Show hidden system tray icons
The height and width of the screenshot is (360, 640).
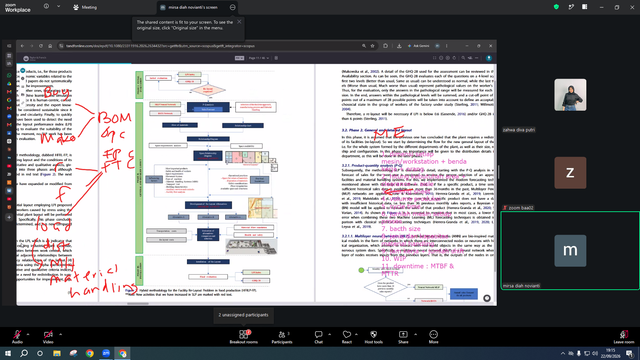pos(563,353)
